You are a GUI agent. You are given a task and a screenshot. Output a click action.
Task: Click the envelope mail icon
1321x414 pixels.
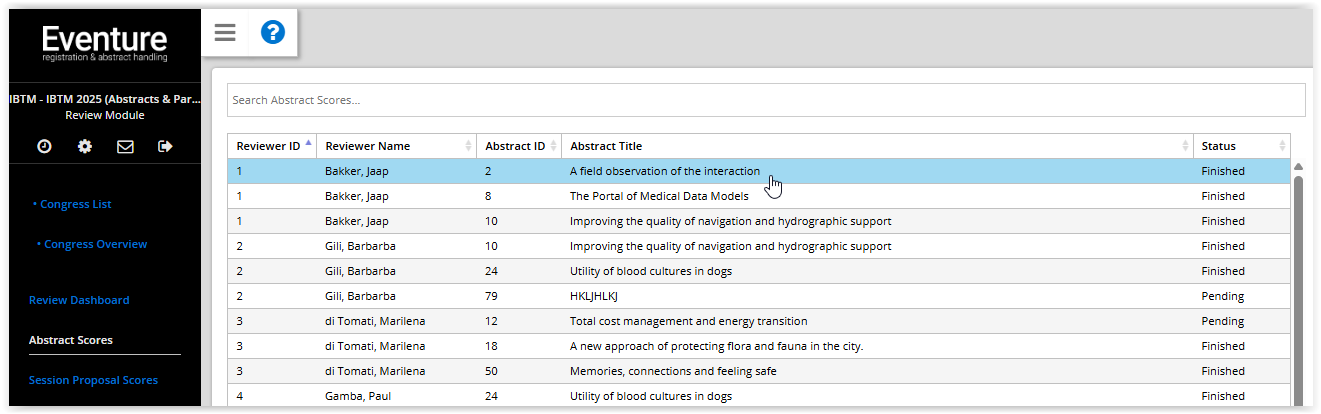pos(125,147)
